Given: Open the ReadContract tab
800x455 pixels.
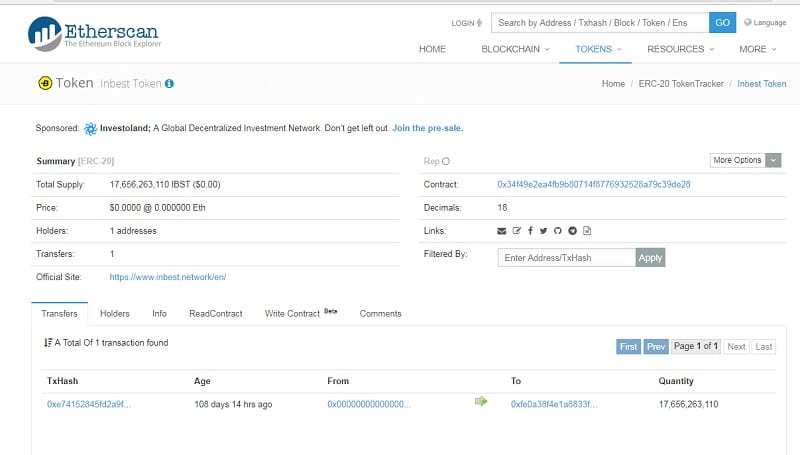Looking at the screenshot, I should coord(216,314).
